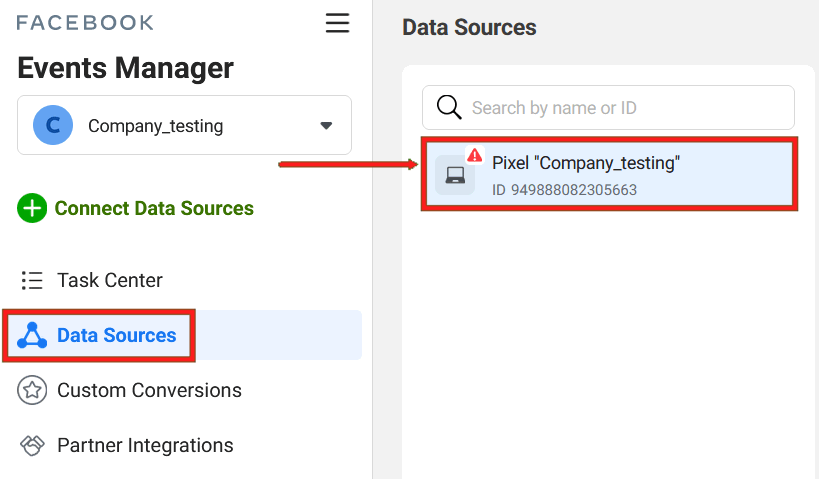Screen dimensions: 819x479
Task: Expand the account selector arrow
Action: (x=326, y=125)
